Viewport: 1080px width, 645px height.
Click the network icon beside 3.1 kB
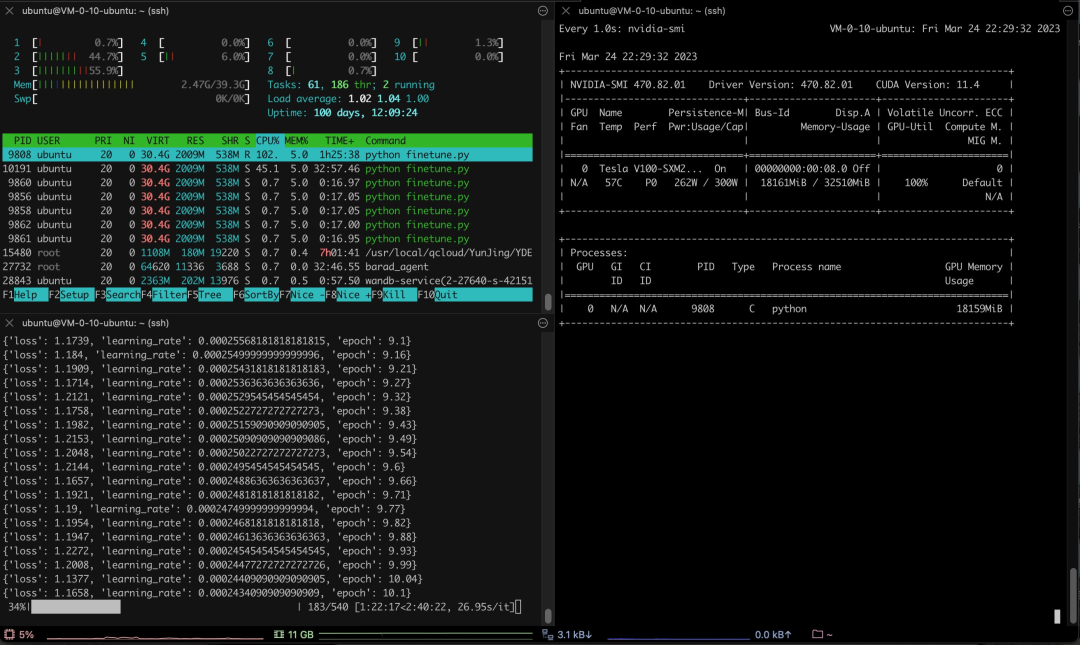pyautogui.click(x=547, y=635)
